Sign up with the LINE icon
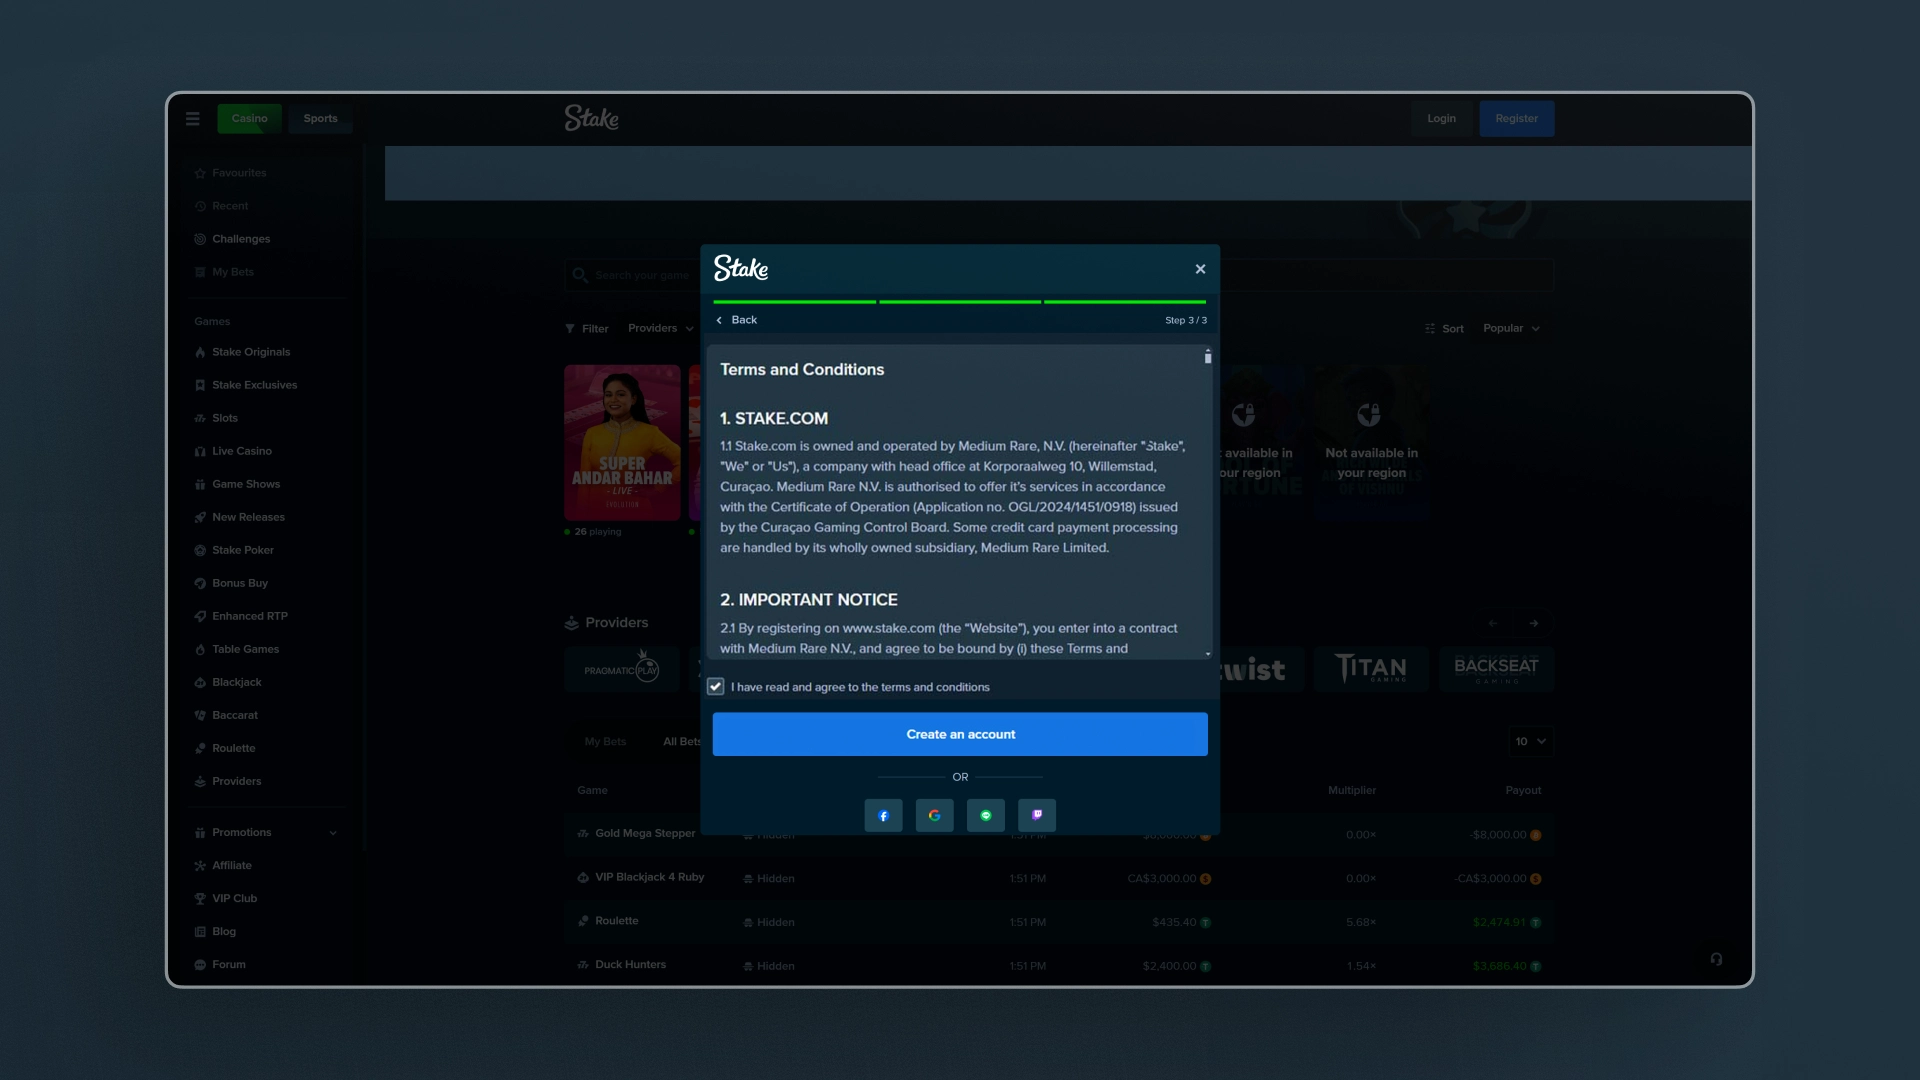Image resolution: width=1920 pixels, height=1080 pixels. (985, 815)
